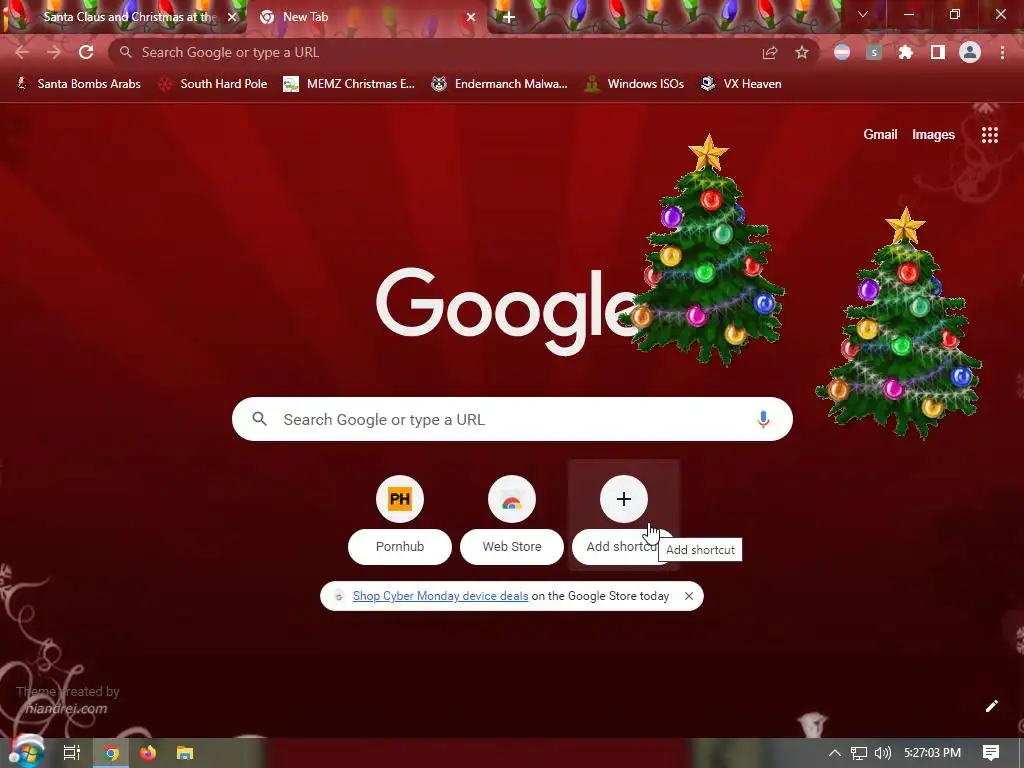Open File Explorer from the taskbar
This screenshot has height=768, width=1024.
[x=185, y=753]
